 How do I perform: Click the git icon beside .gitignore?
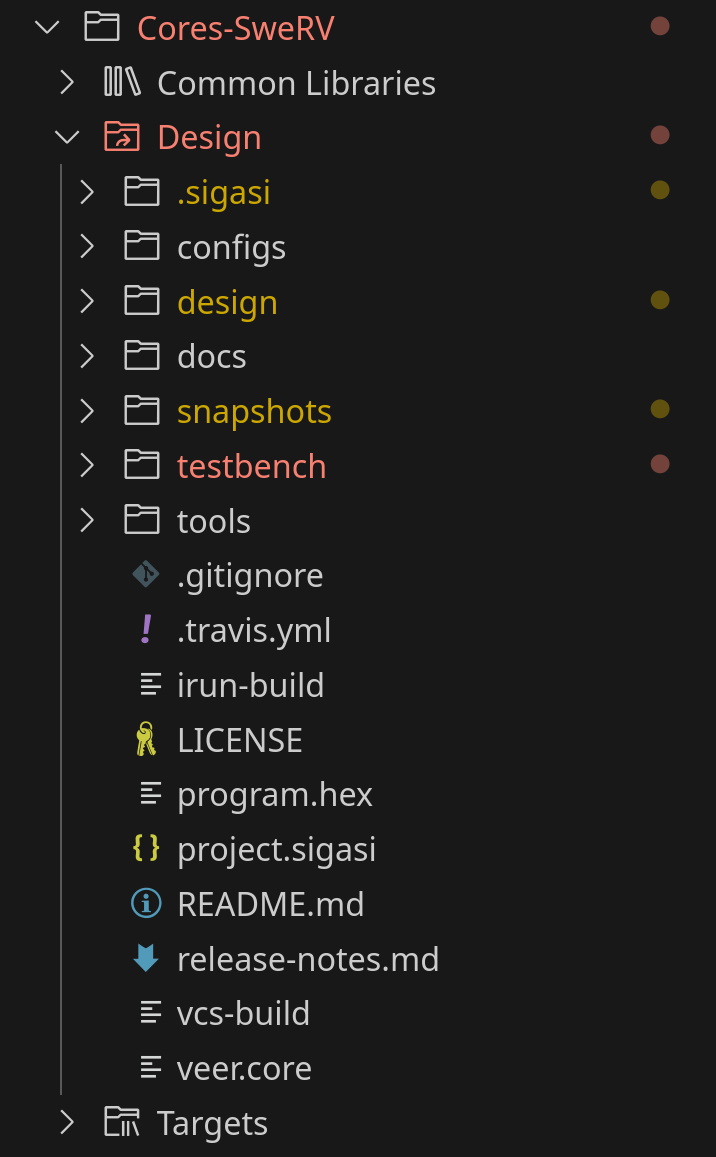point(146,575)
